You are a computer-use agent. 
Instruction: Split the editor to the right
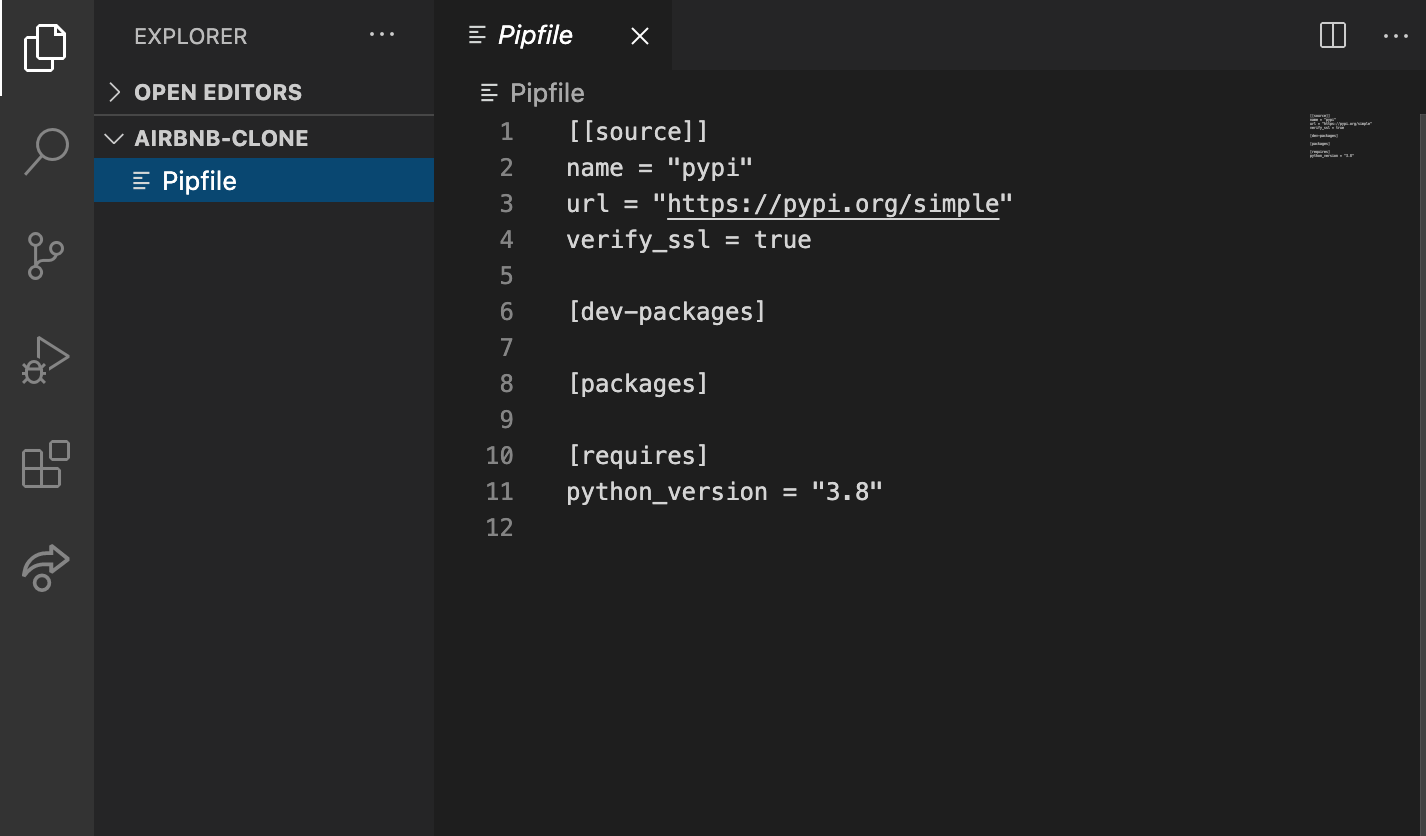point(1333,35)
